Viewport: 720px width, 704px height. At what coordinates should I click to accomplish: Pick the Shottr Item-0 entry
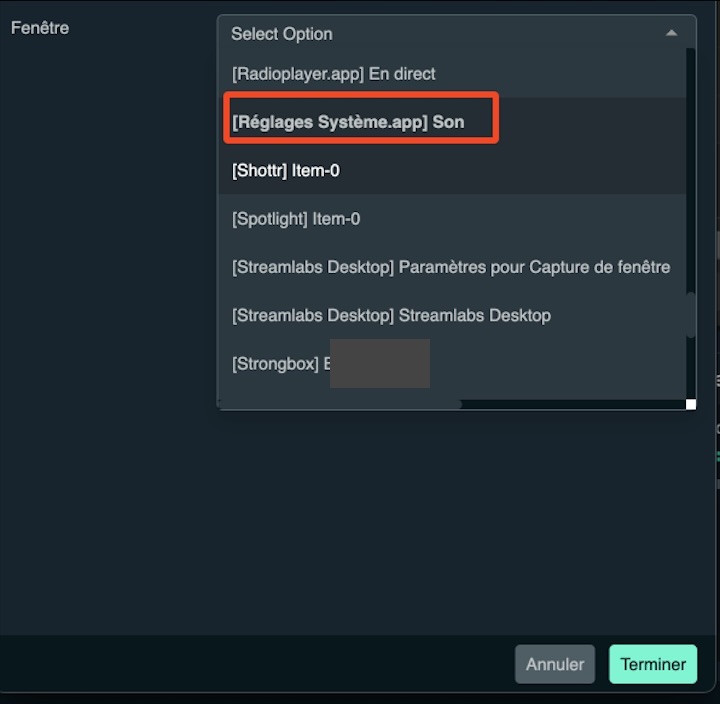click(x=286, y=171)
